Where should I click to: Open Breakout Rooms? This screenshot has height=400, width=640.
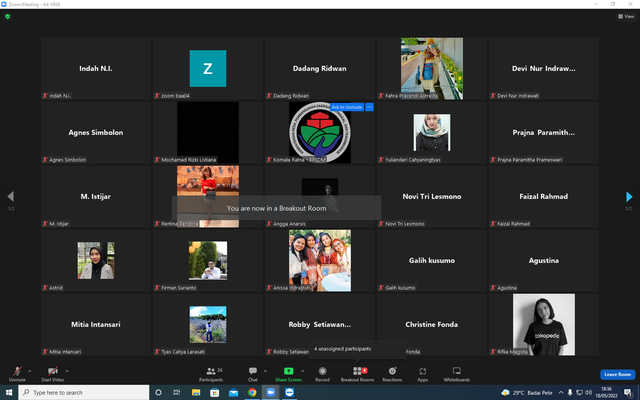coord(358,373)
